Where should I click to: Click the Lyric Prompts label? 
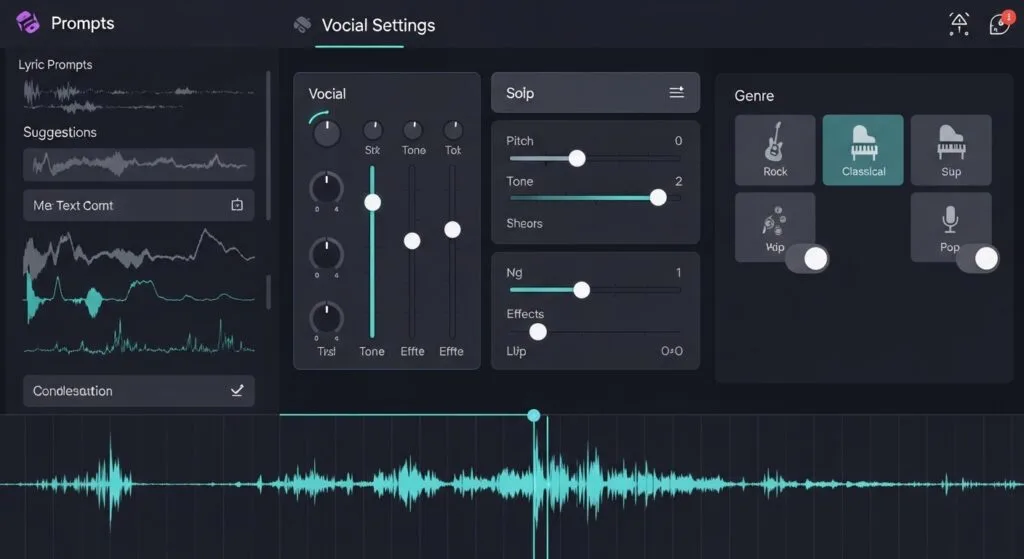pos(56,65)
